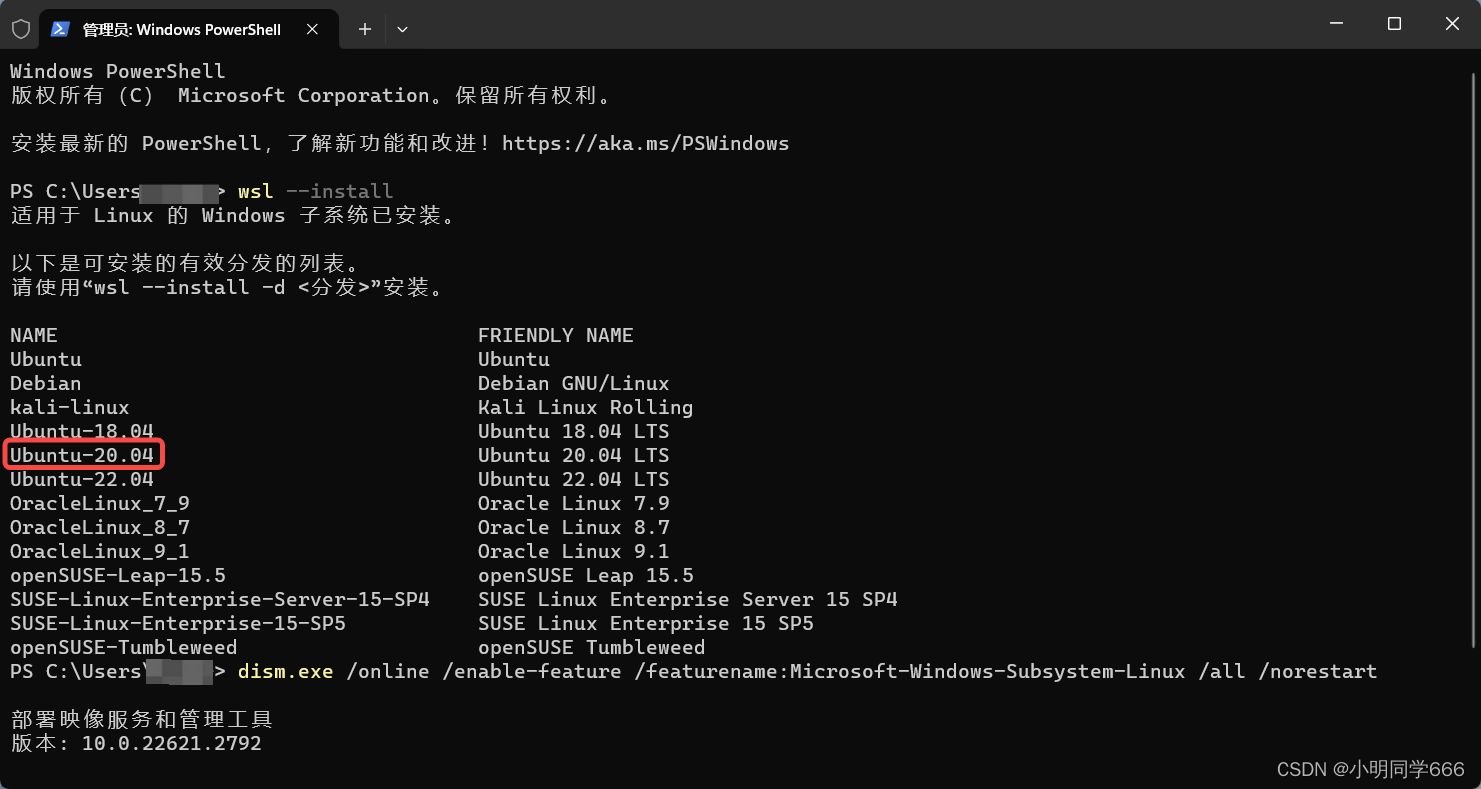Click the dism.exe command text
Screen dimensions: 1481x789
click(285, 671)
